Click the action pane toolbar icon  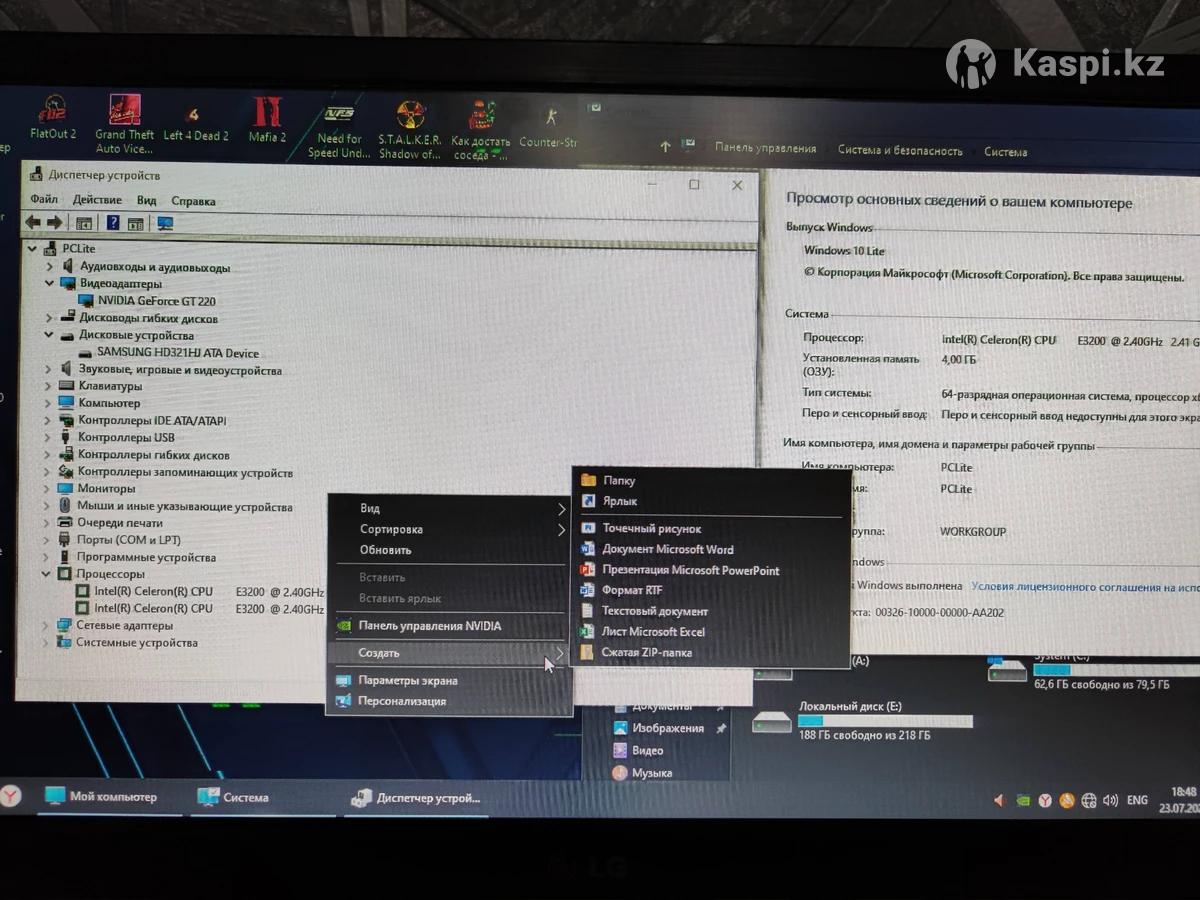(135, 223)
